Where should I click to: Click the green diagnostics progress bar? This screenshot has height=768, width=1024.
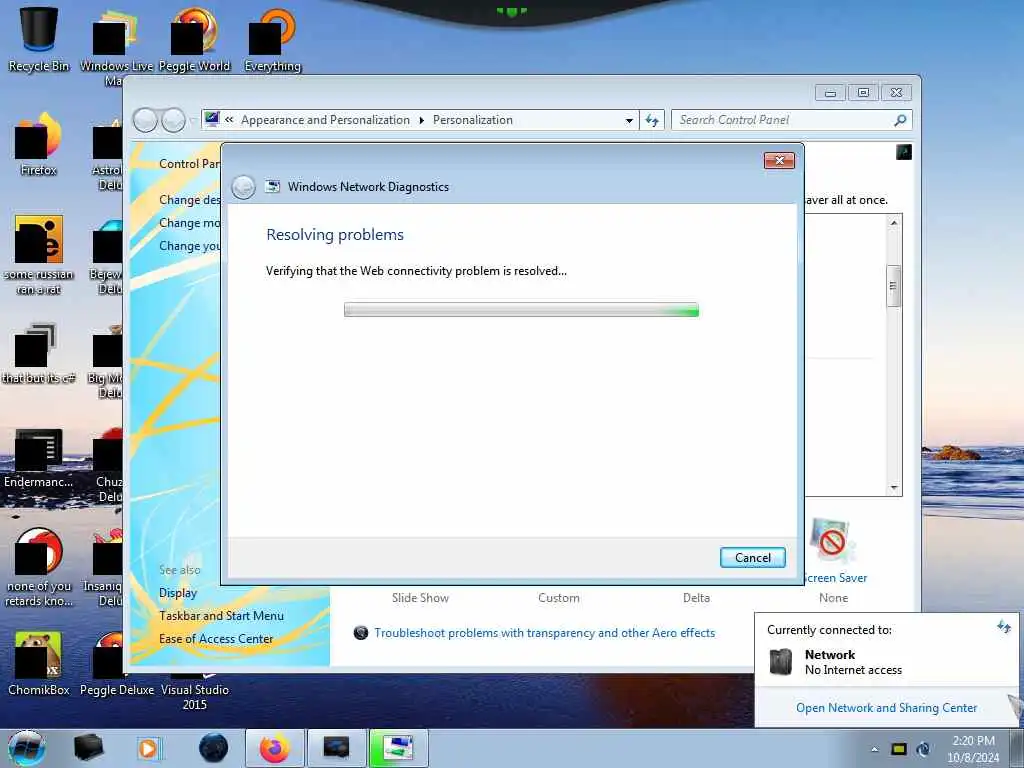pyautogui.click(x=521, y=310)
